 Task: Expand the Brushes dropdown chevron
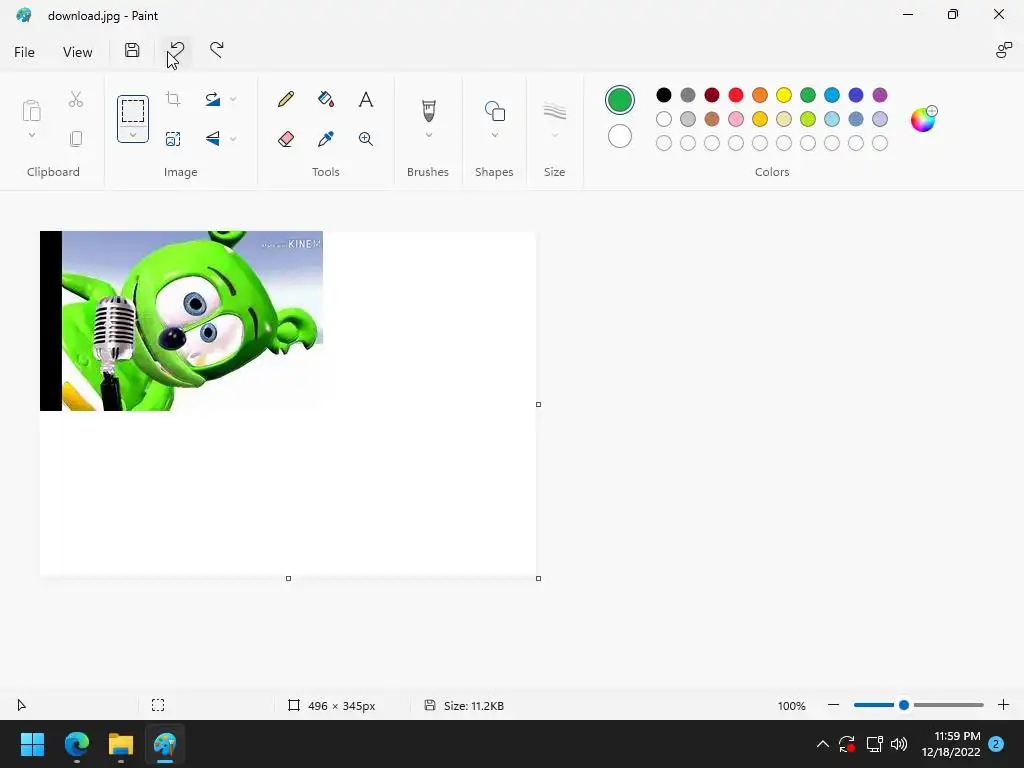tap(428, 135)
